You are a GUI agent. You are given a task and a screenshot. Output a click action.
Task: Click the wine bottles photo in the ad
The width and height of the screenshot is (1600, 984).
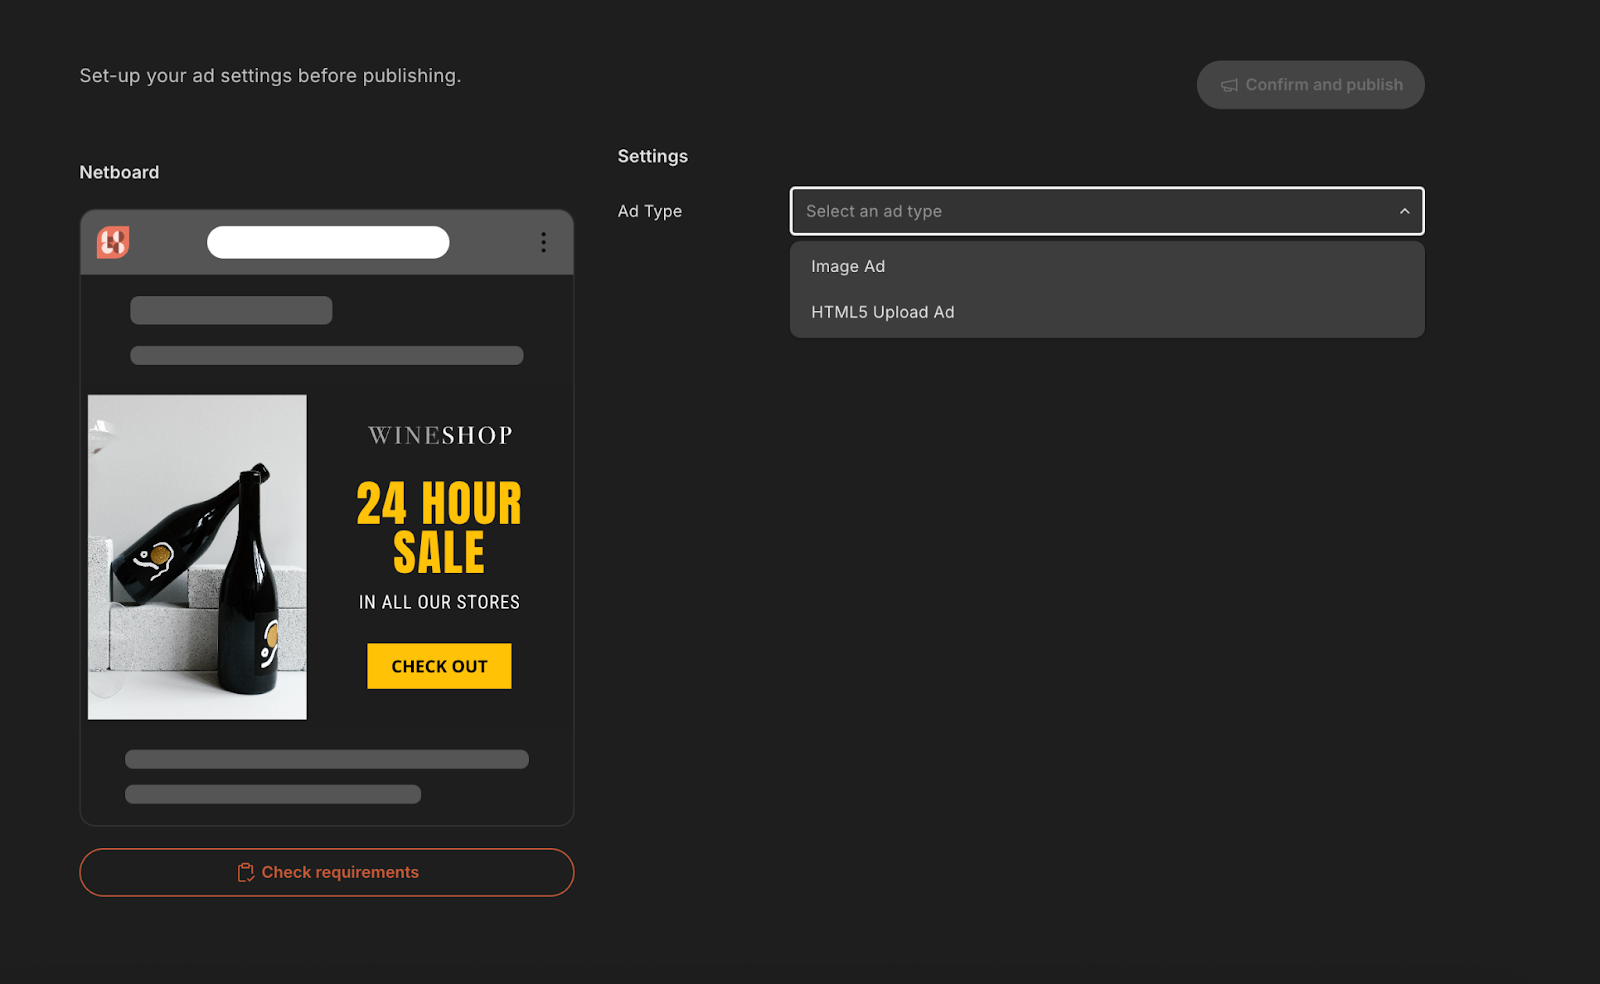(197, 557)
